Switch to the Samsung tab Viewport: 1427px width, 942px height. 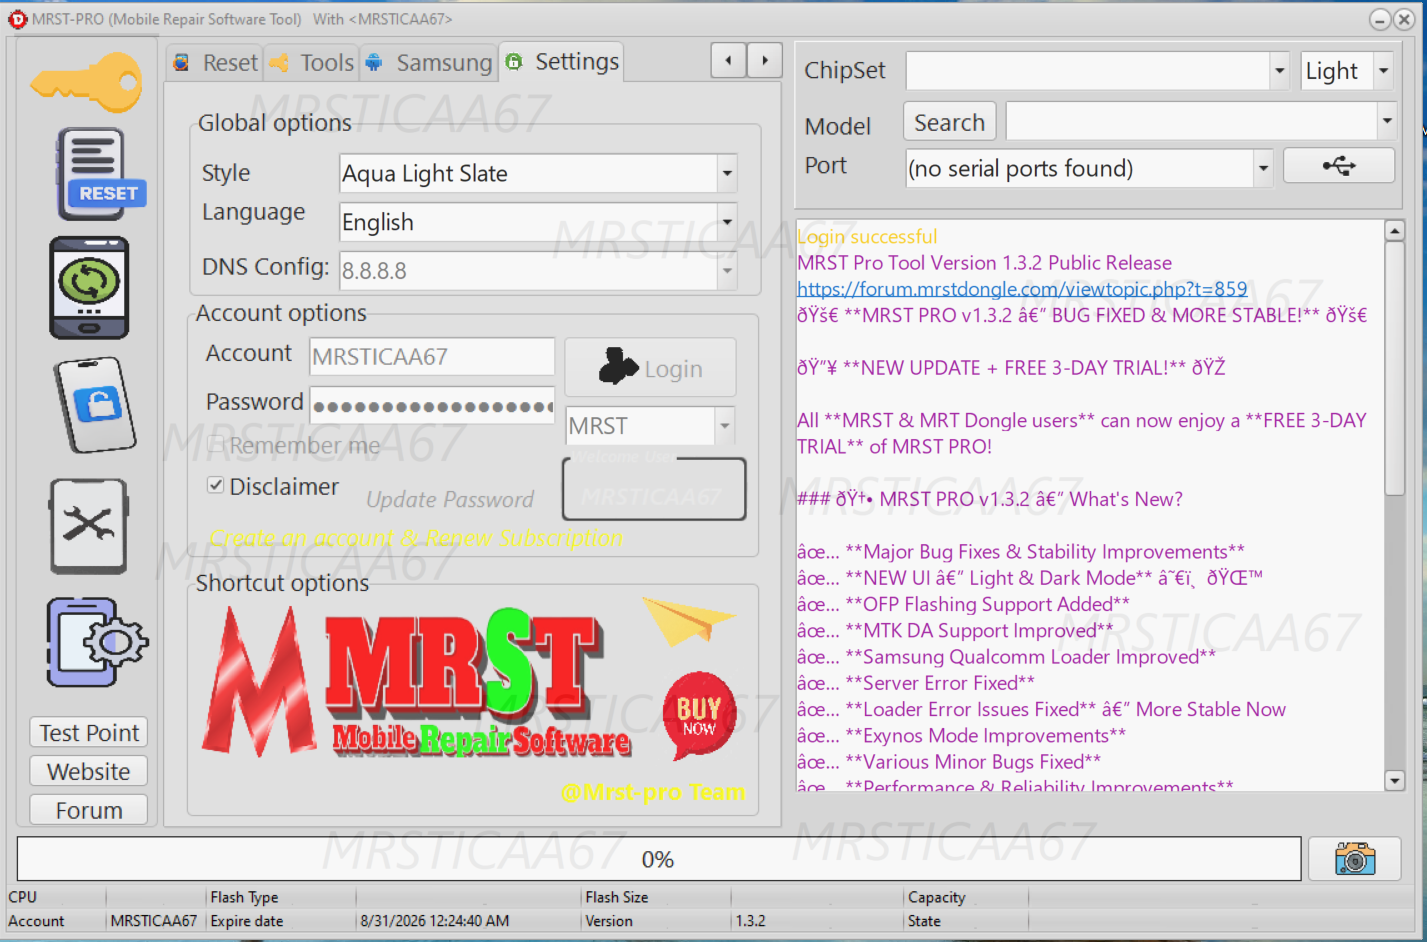pyautogui.click(x=429, y=62)
